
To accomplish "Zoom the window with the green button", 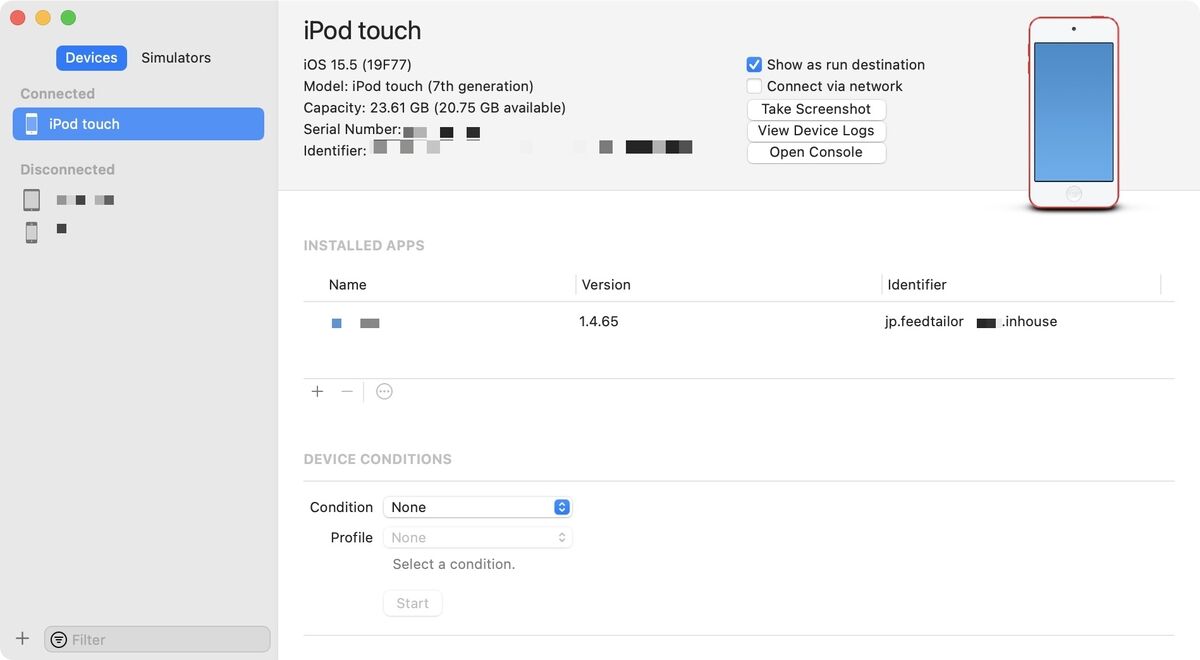I will pyautogui.click(x=68, y=18).
